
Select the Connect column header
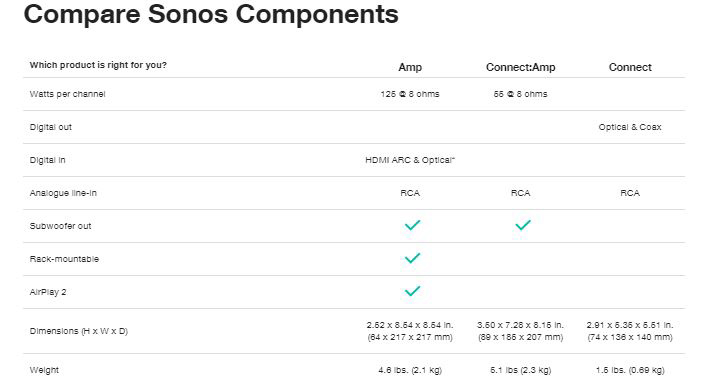pyautogui.click(x=630, y=67)
